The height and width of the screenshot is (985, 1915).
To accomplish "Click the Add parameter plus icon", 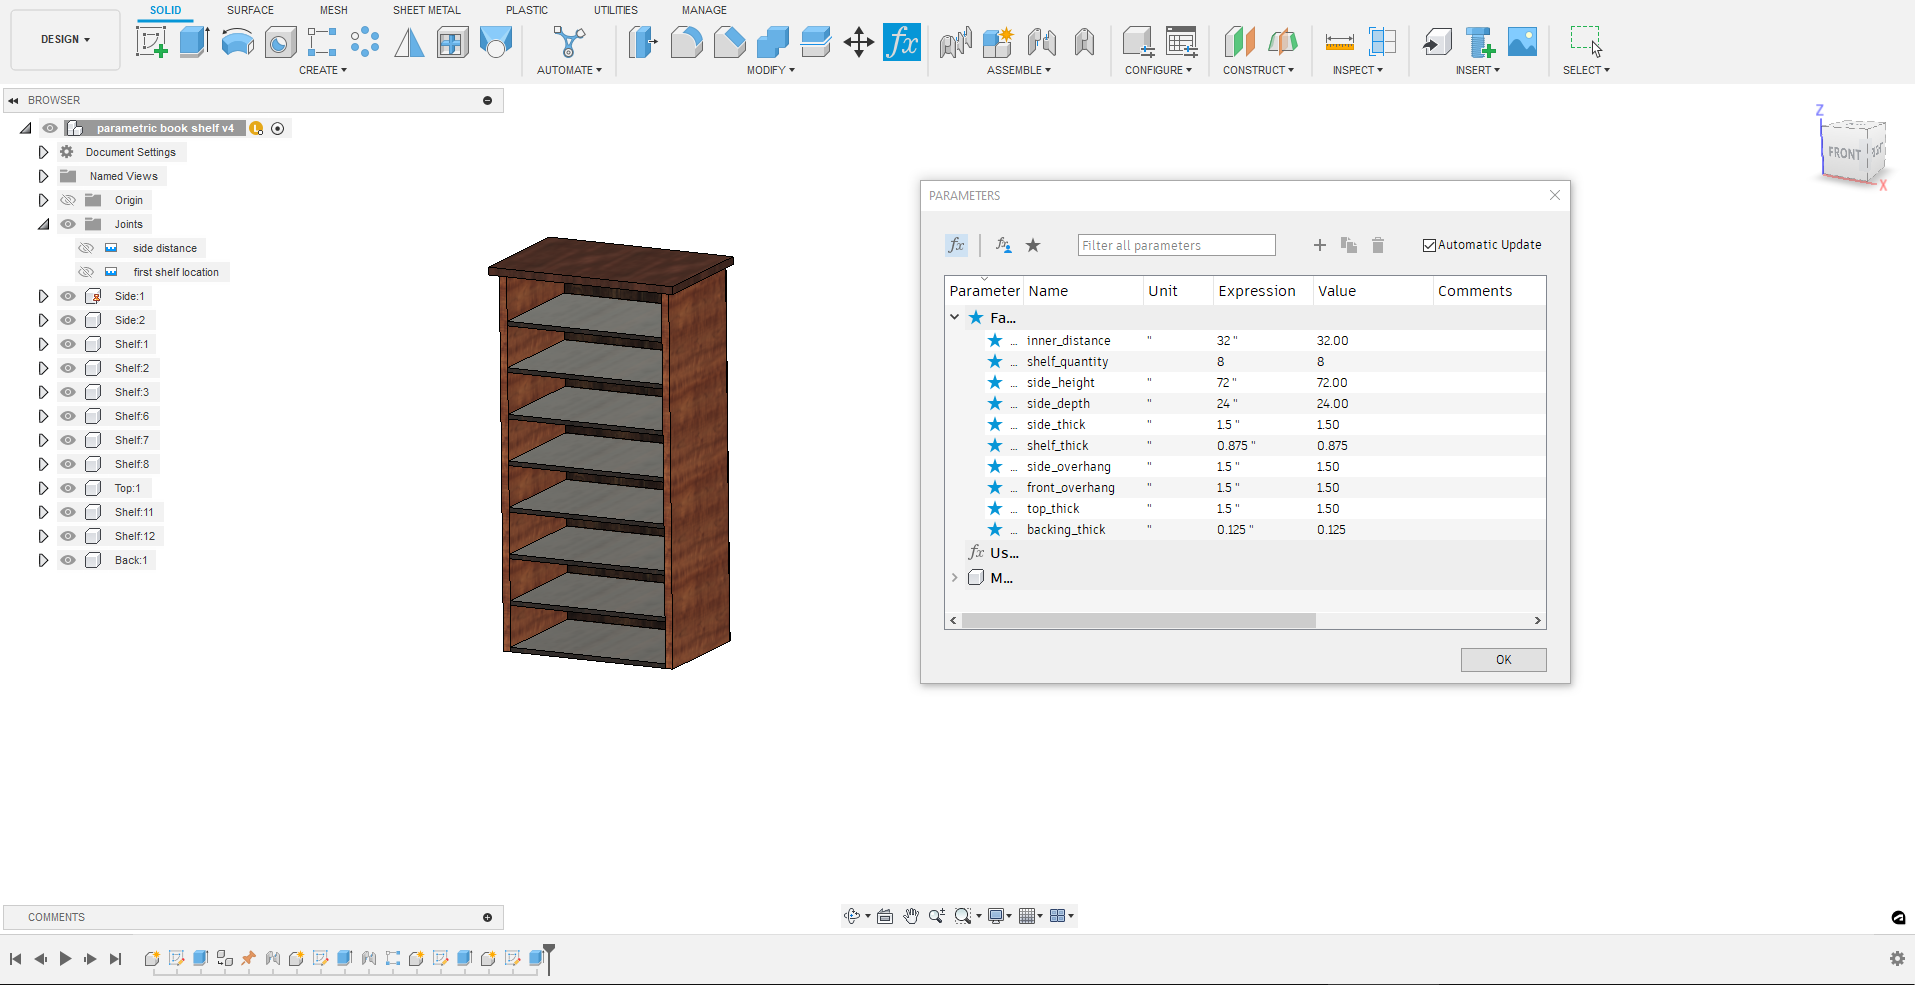I will [x=1319, y=245].
